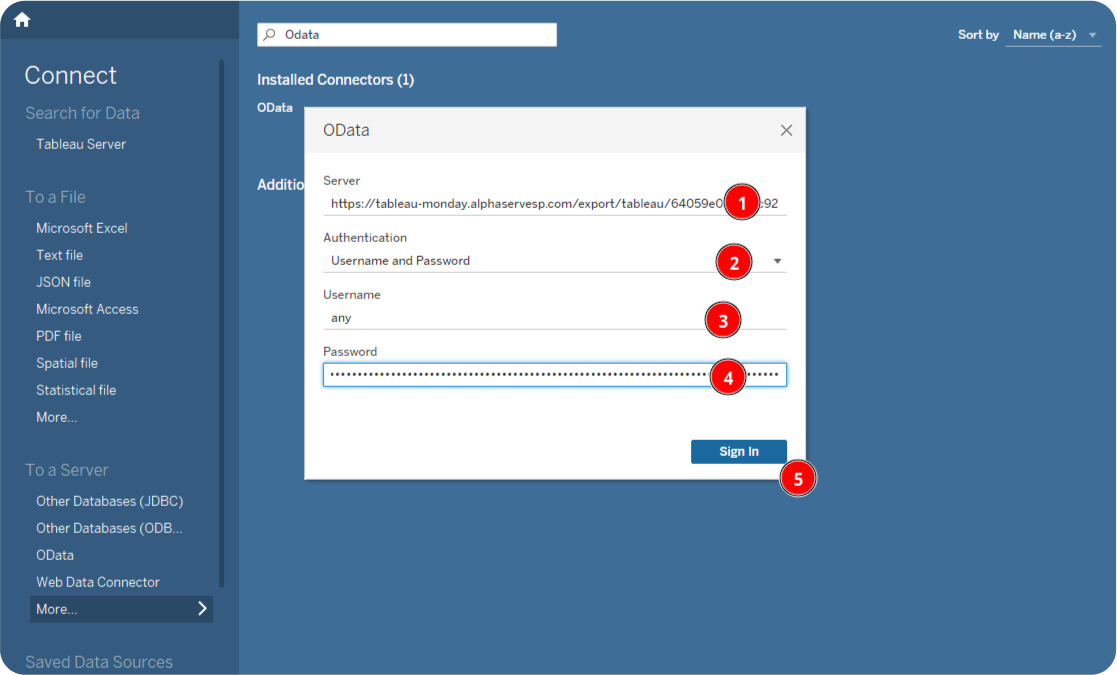Open the Authentication dropdown in the dialog
1117x675 pixels.
tap(777, 261)
